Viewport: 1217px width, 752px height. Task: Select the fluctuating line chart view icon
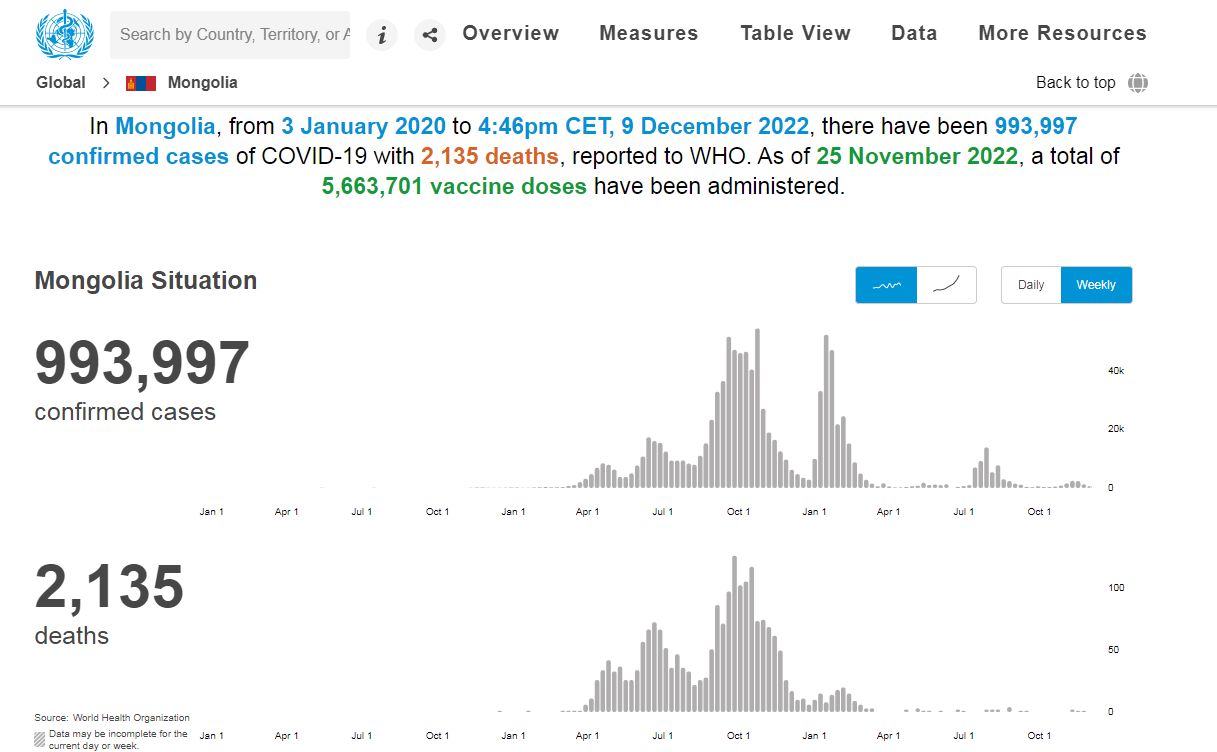click(x=886, y=285)
